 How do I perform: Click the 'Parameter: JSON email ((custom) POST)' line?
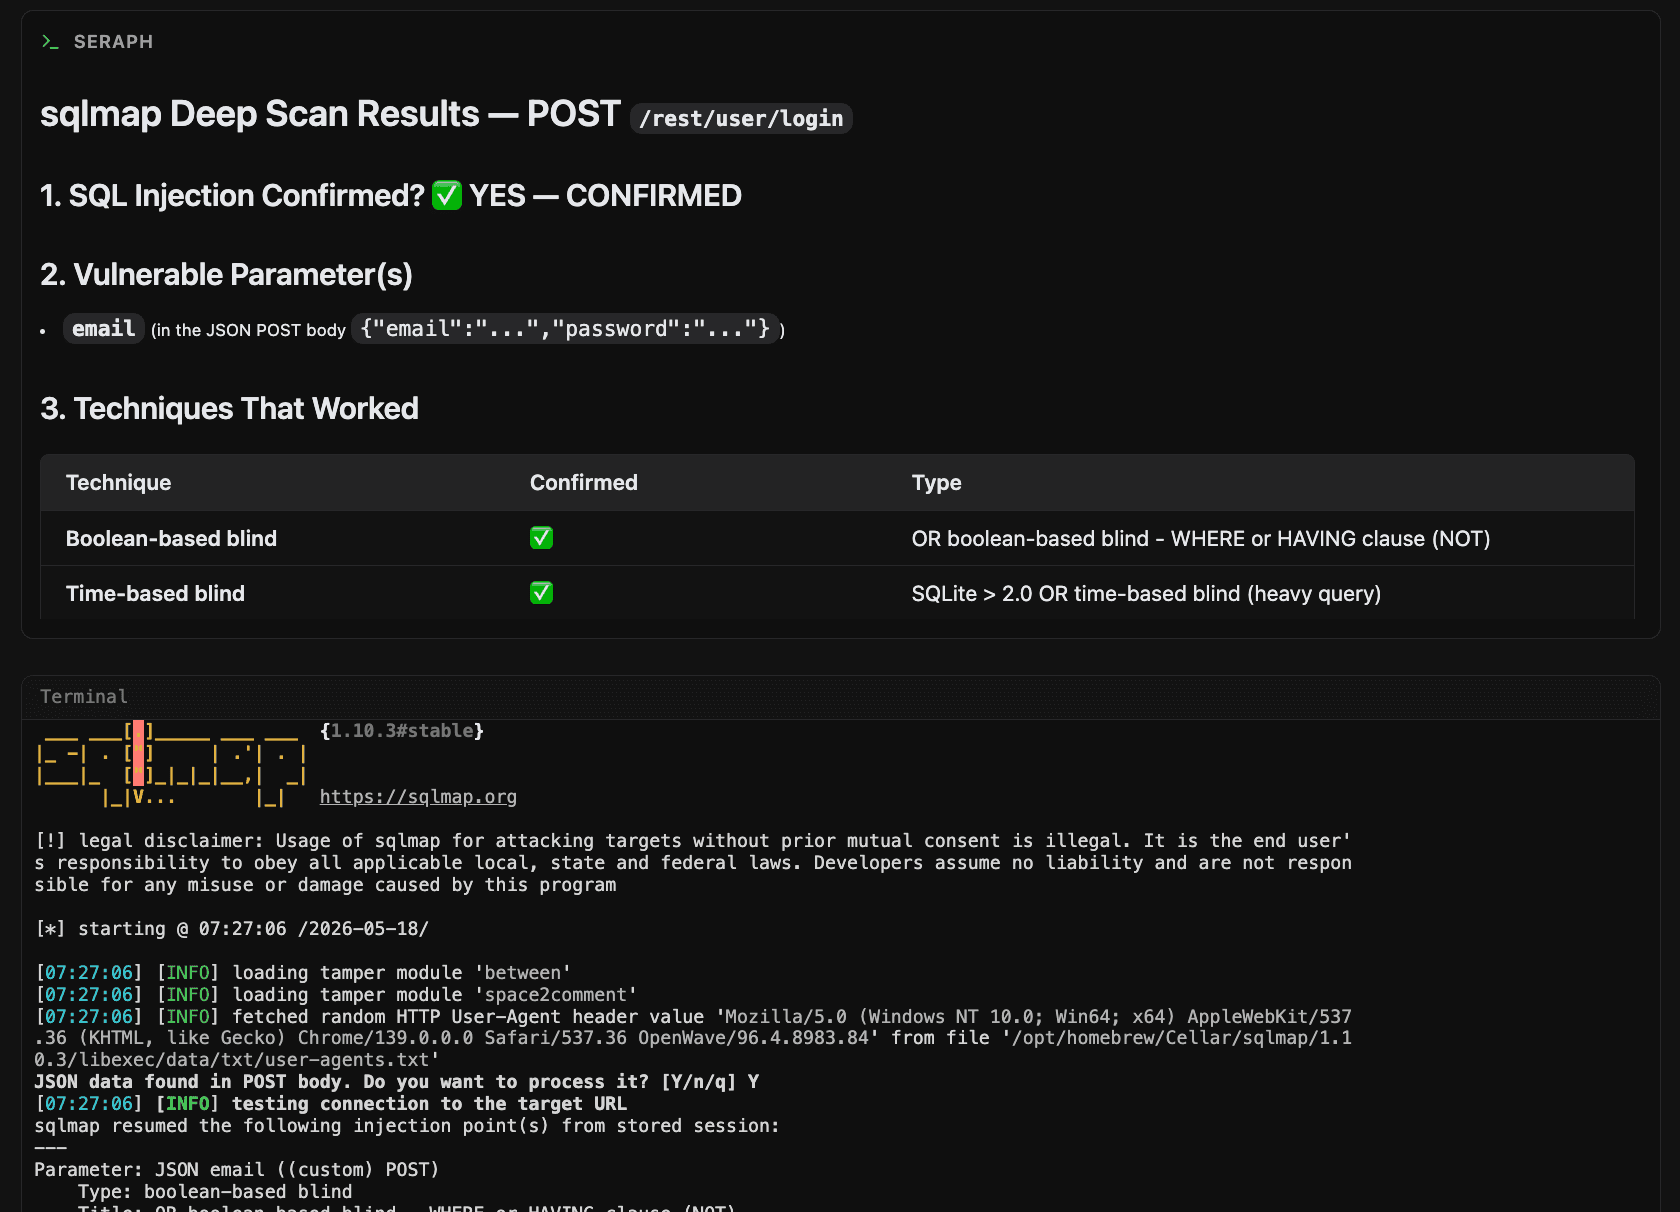pos(237,1170)
